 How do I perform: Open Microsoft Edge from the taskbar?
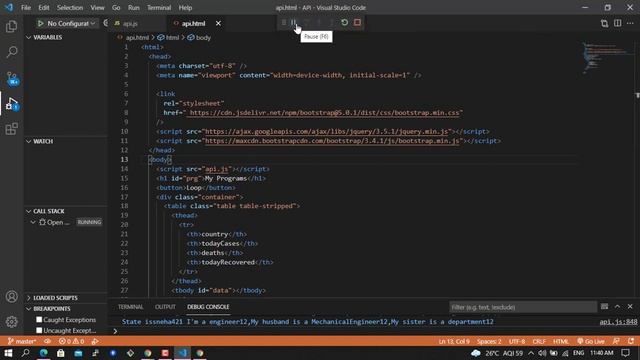(43, 353)
